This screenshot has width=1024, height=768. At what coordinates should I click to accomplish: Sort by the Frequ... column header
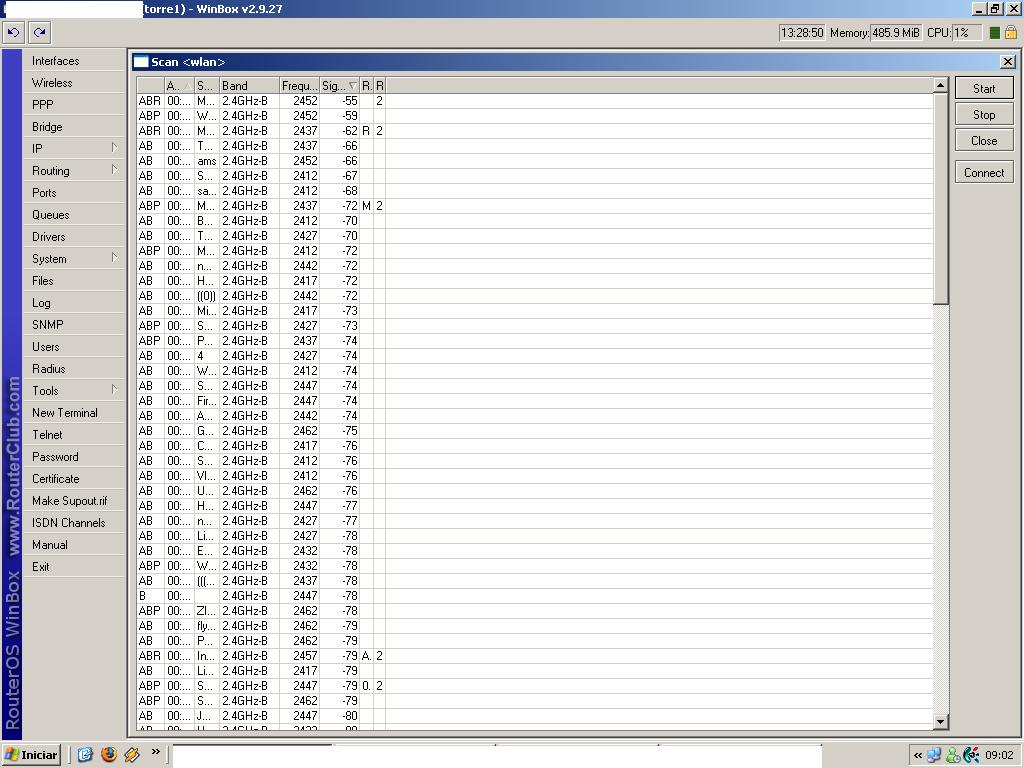(x=300, y=86)
